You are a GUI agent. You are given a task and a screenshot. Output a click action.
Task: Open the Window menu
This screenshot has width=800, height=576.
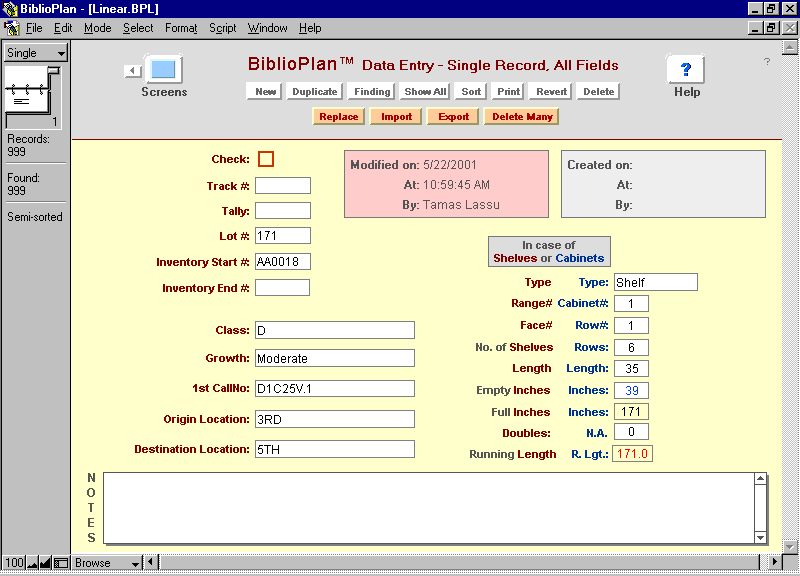[267, 28]
